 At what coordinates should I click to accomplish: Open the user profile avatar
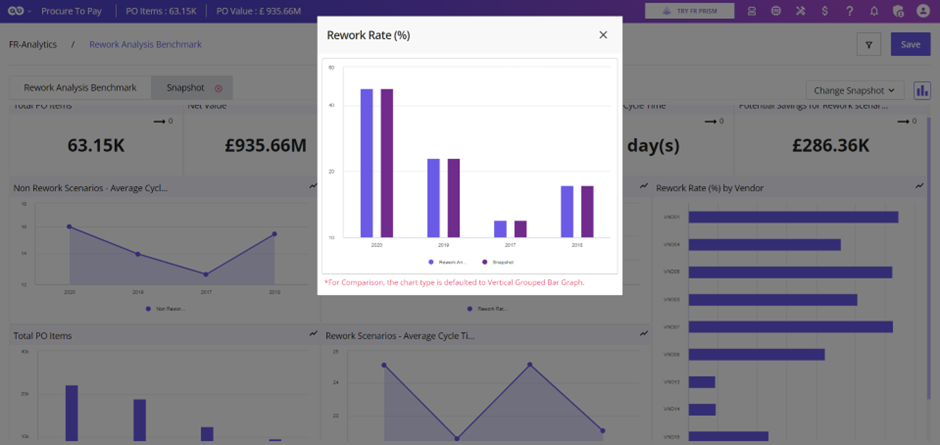923,11
